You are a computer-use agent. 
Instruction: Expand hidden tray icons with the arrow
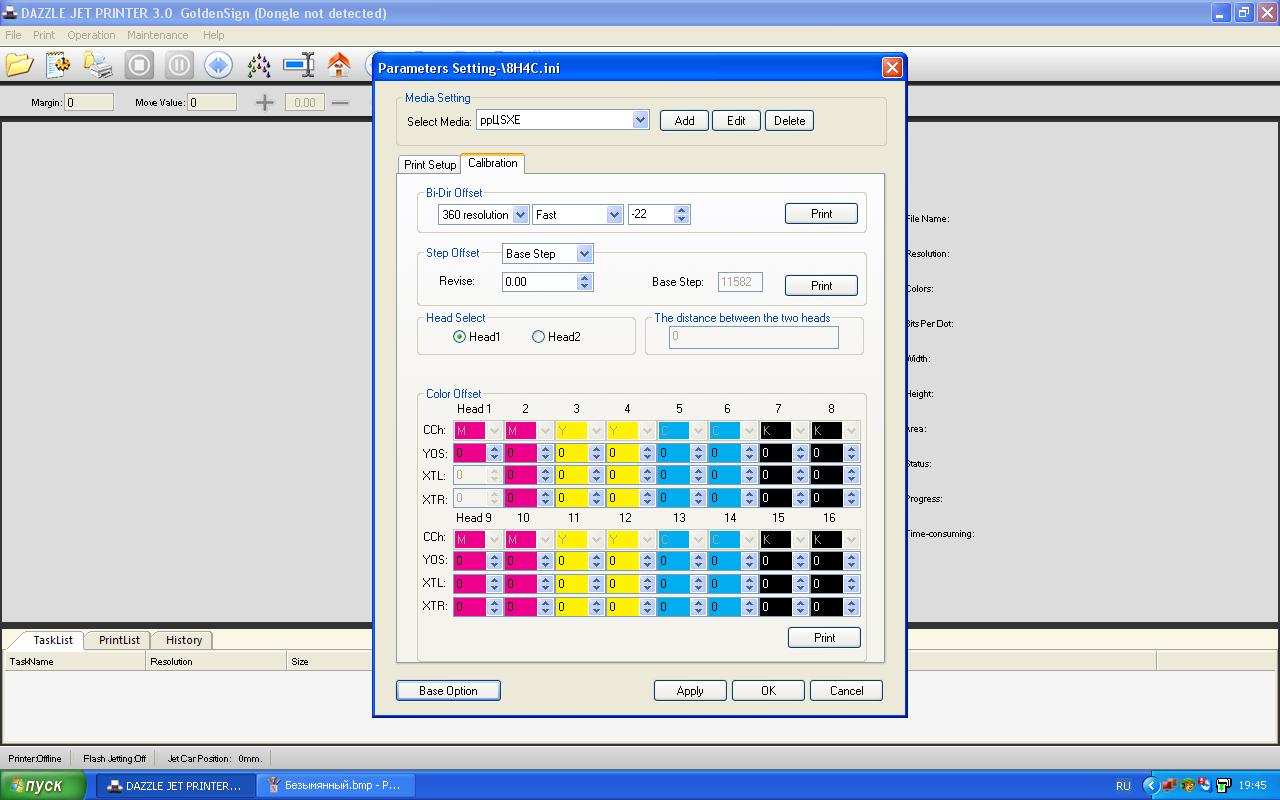[1150, 785]
